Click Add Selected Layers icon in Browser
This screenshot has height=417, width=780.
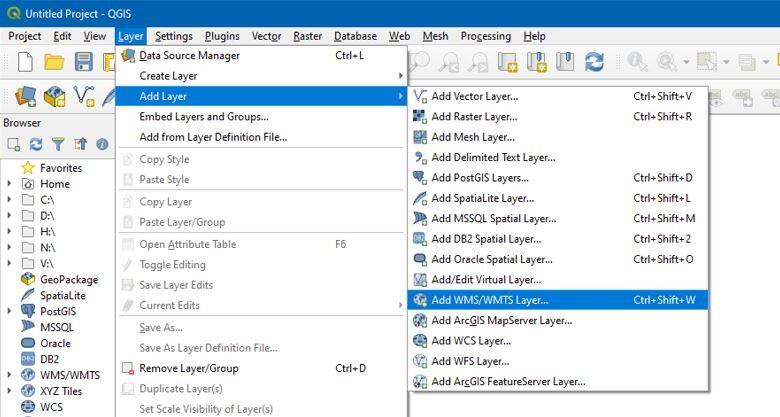(x=13, y=144)
